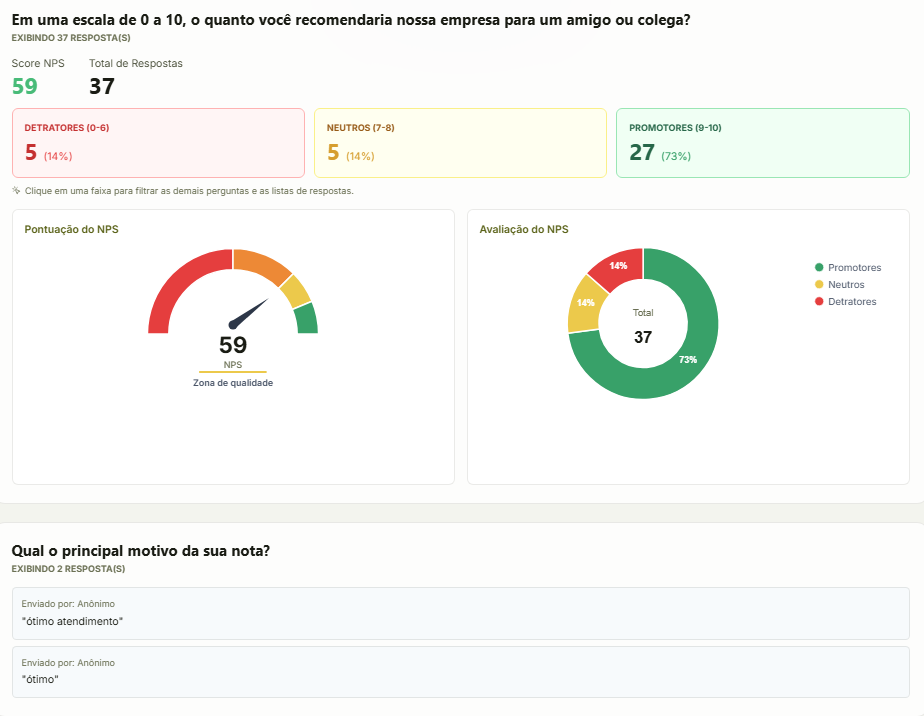The width and height of the screenshot is (924, 716).
Task: Open the "ótimo" anonymous response
Action: click(460, 672)
